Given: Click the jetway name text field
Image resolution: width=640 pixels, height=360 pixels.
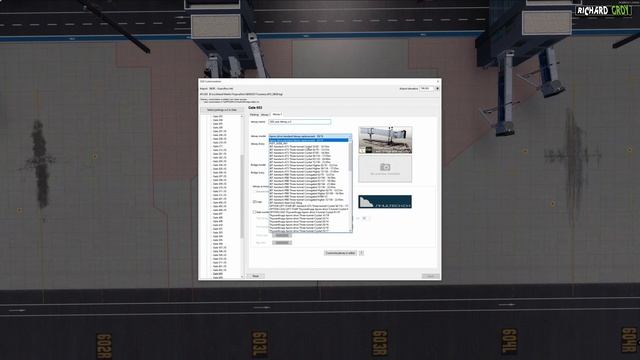Looking at the screenshot, I should pyautogui.click(x=300, y=122).
